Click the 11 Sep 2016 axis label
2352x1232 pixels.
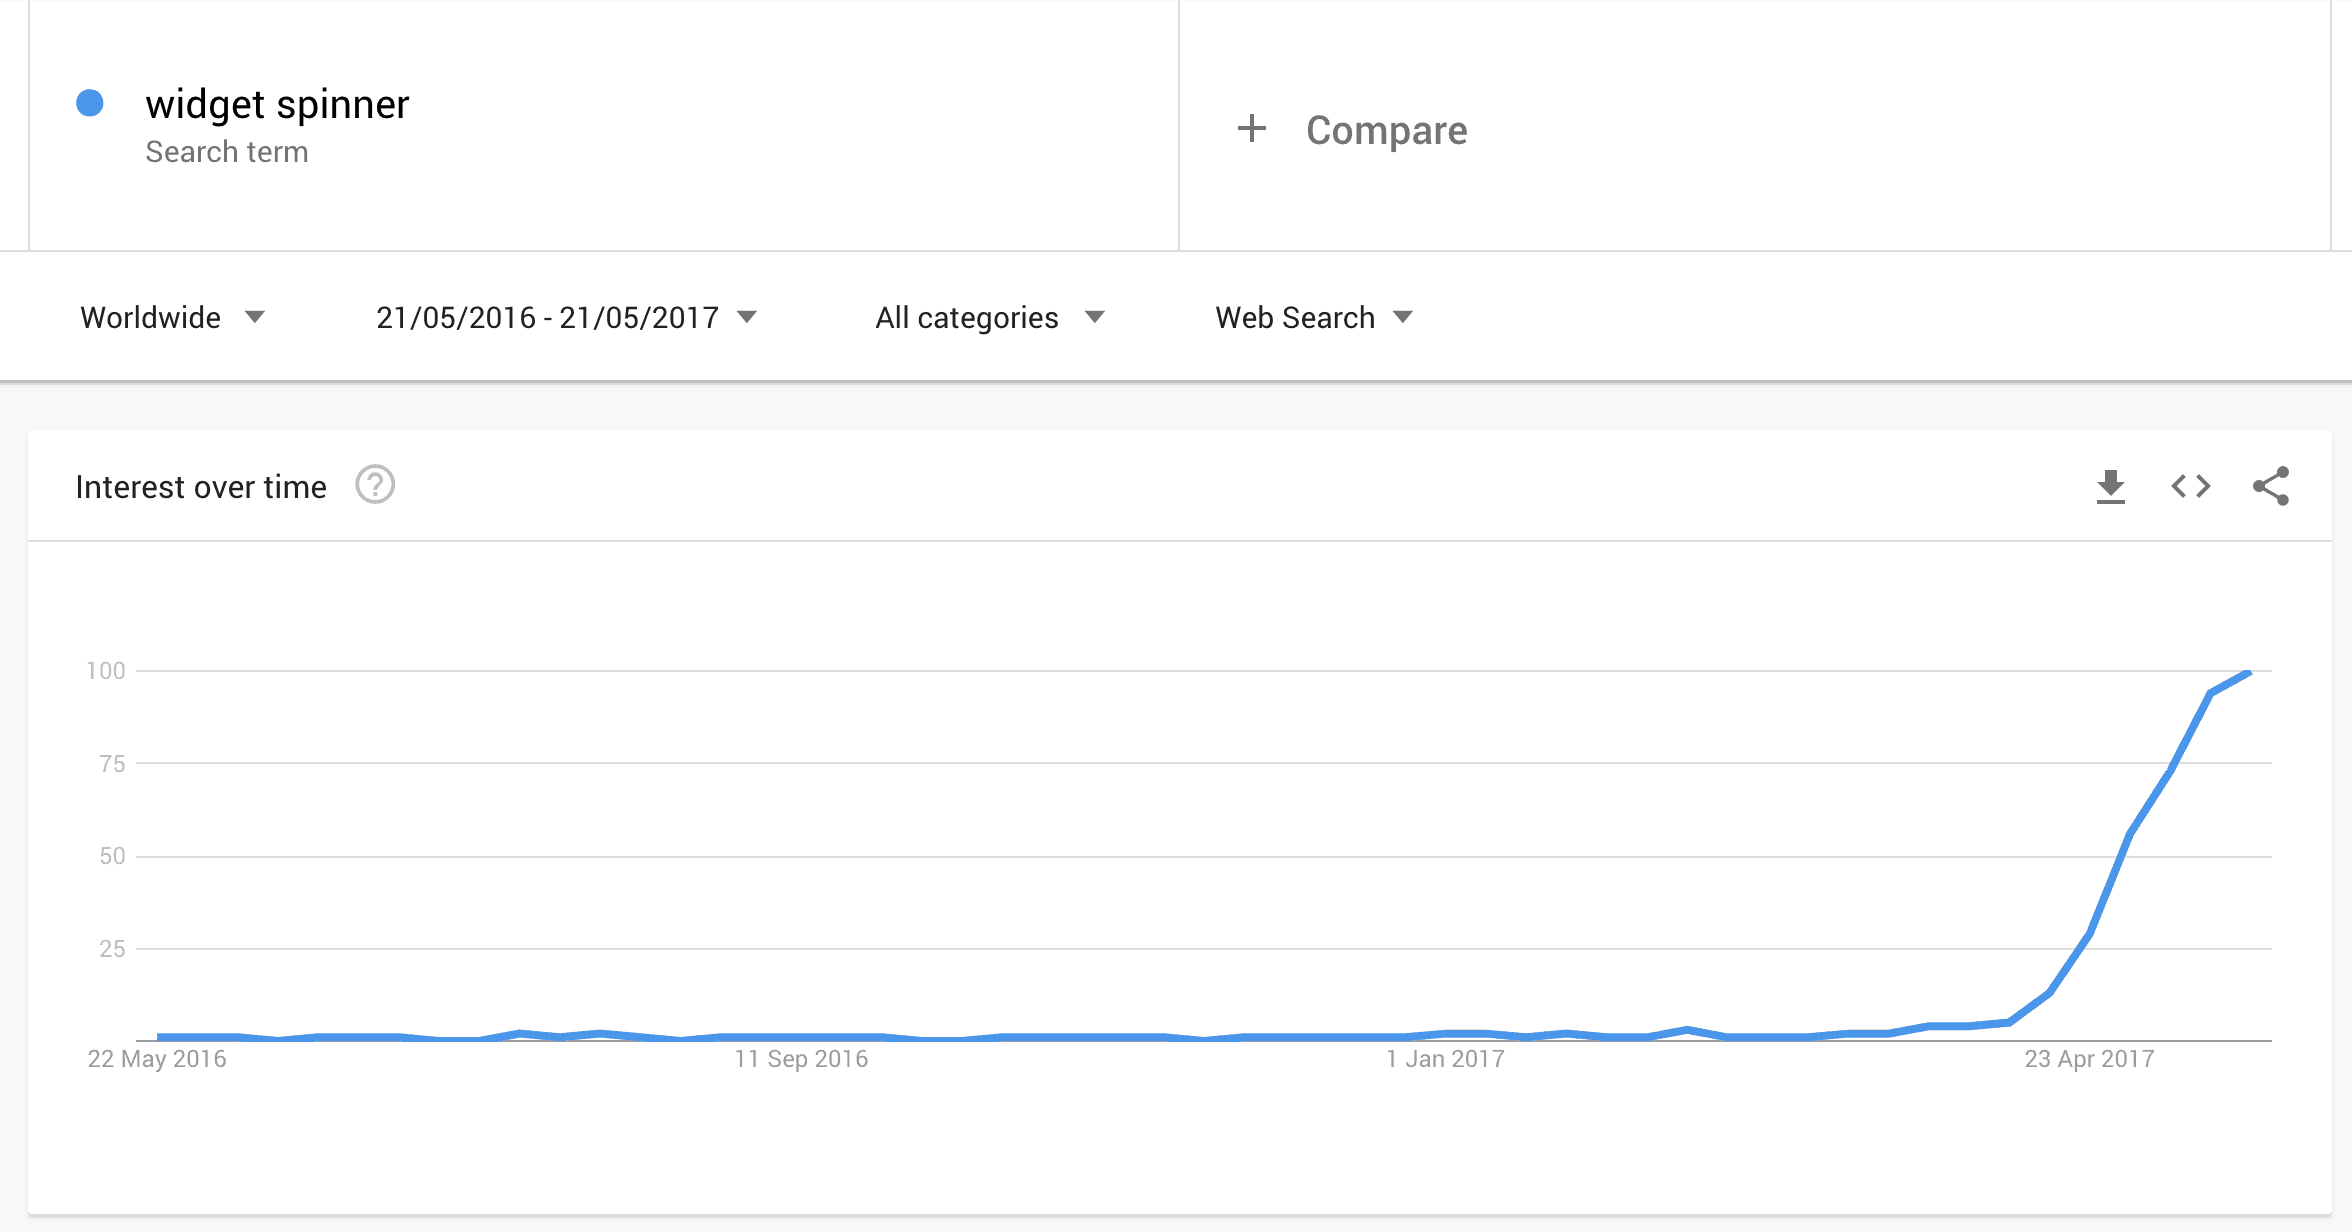coord(801,1058)
